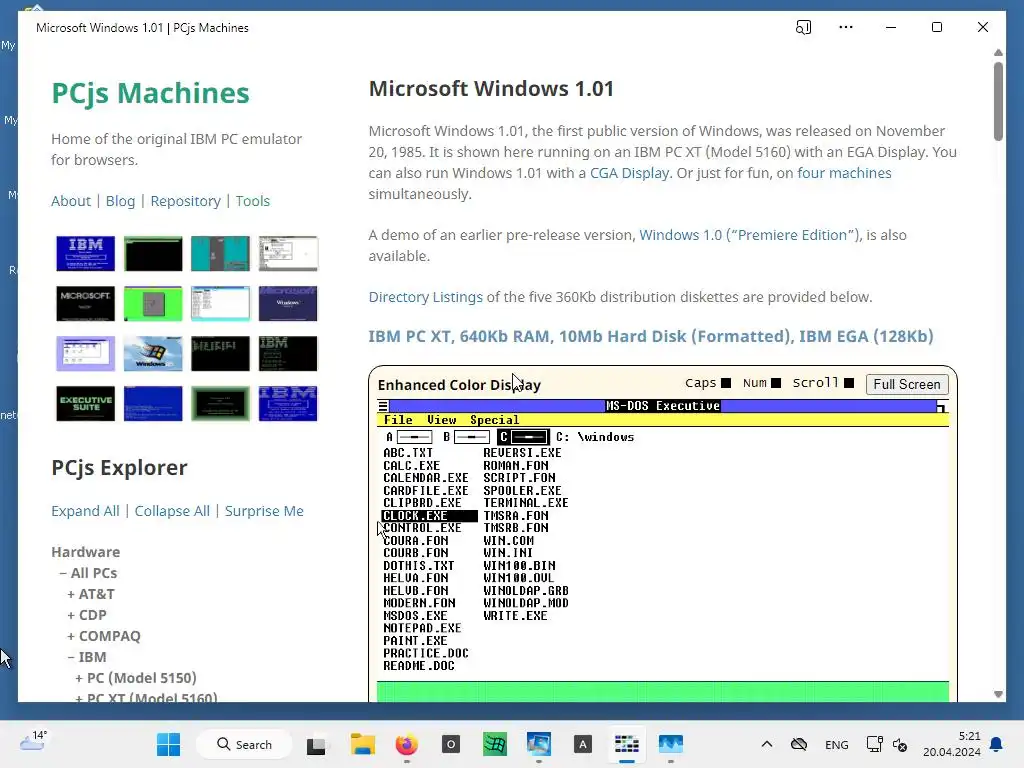Viewport: 1024px width, 768px height.
Task: Show hidden tray icons chevron
Action: pyautogui.click(x=767, y=744)
